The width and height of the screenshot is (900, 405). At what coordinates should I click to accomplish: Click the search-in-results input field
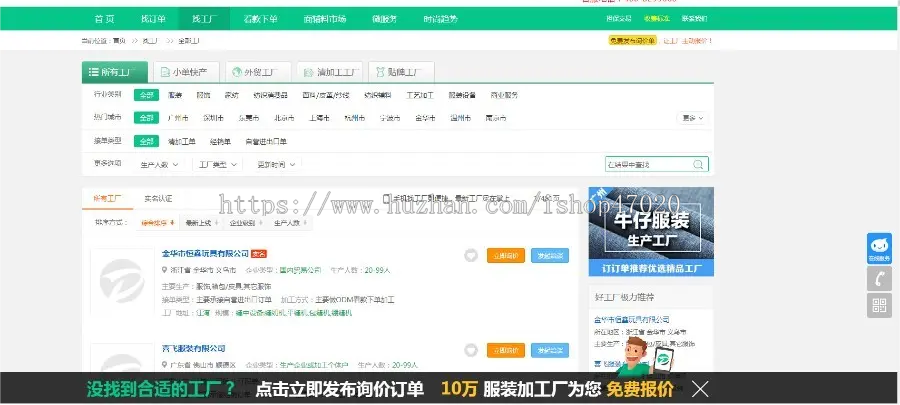pyautogui.click(x=648, y=165)
